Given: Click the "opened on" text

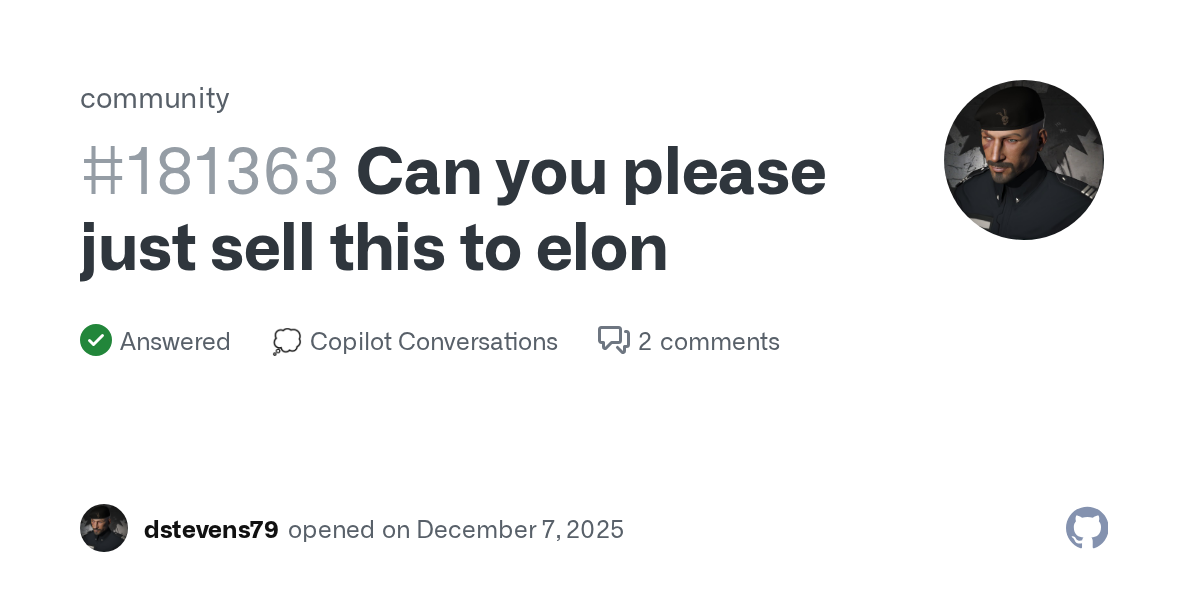Looking at the screenshot, I should point(349,529).
